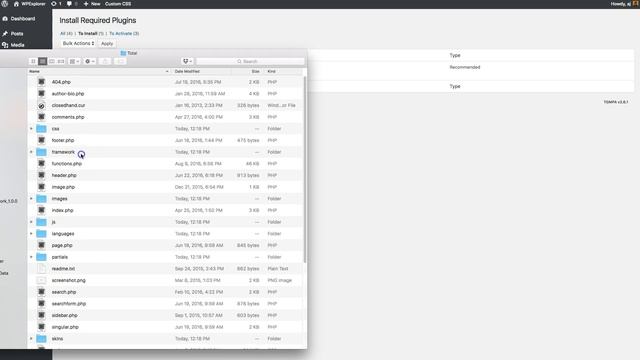Switch Finder to cover flow view
The height and width of the screenshot is (360, 640).
click(x=61, y=61)
